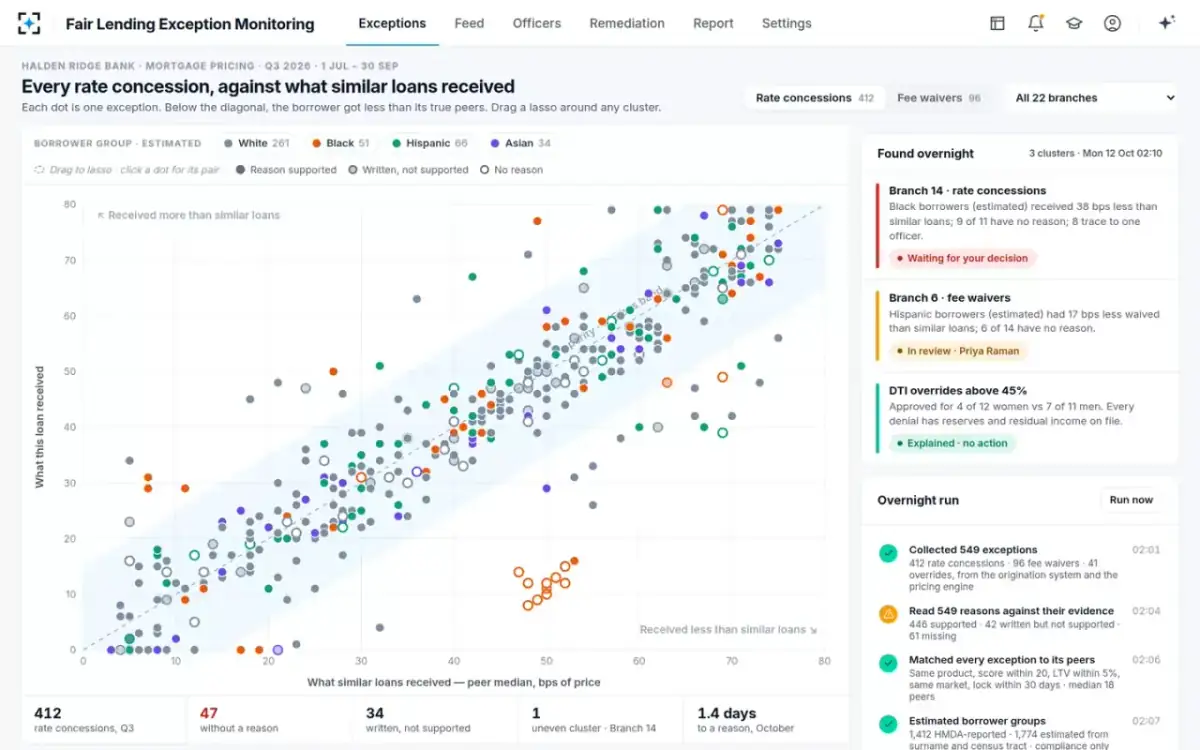Click green check beside Collected 549 exceptions
This screenshot has height=750, width=1200.
(887, 553)
